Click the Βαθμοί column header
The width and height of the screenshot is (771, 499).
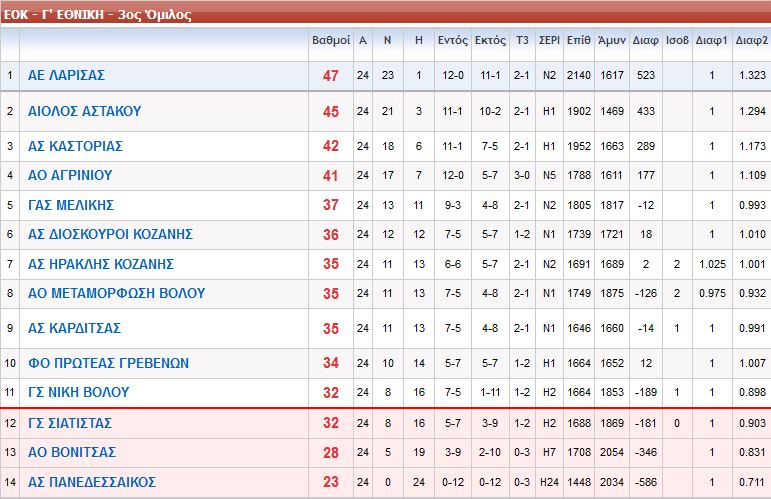click(331, 41)
